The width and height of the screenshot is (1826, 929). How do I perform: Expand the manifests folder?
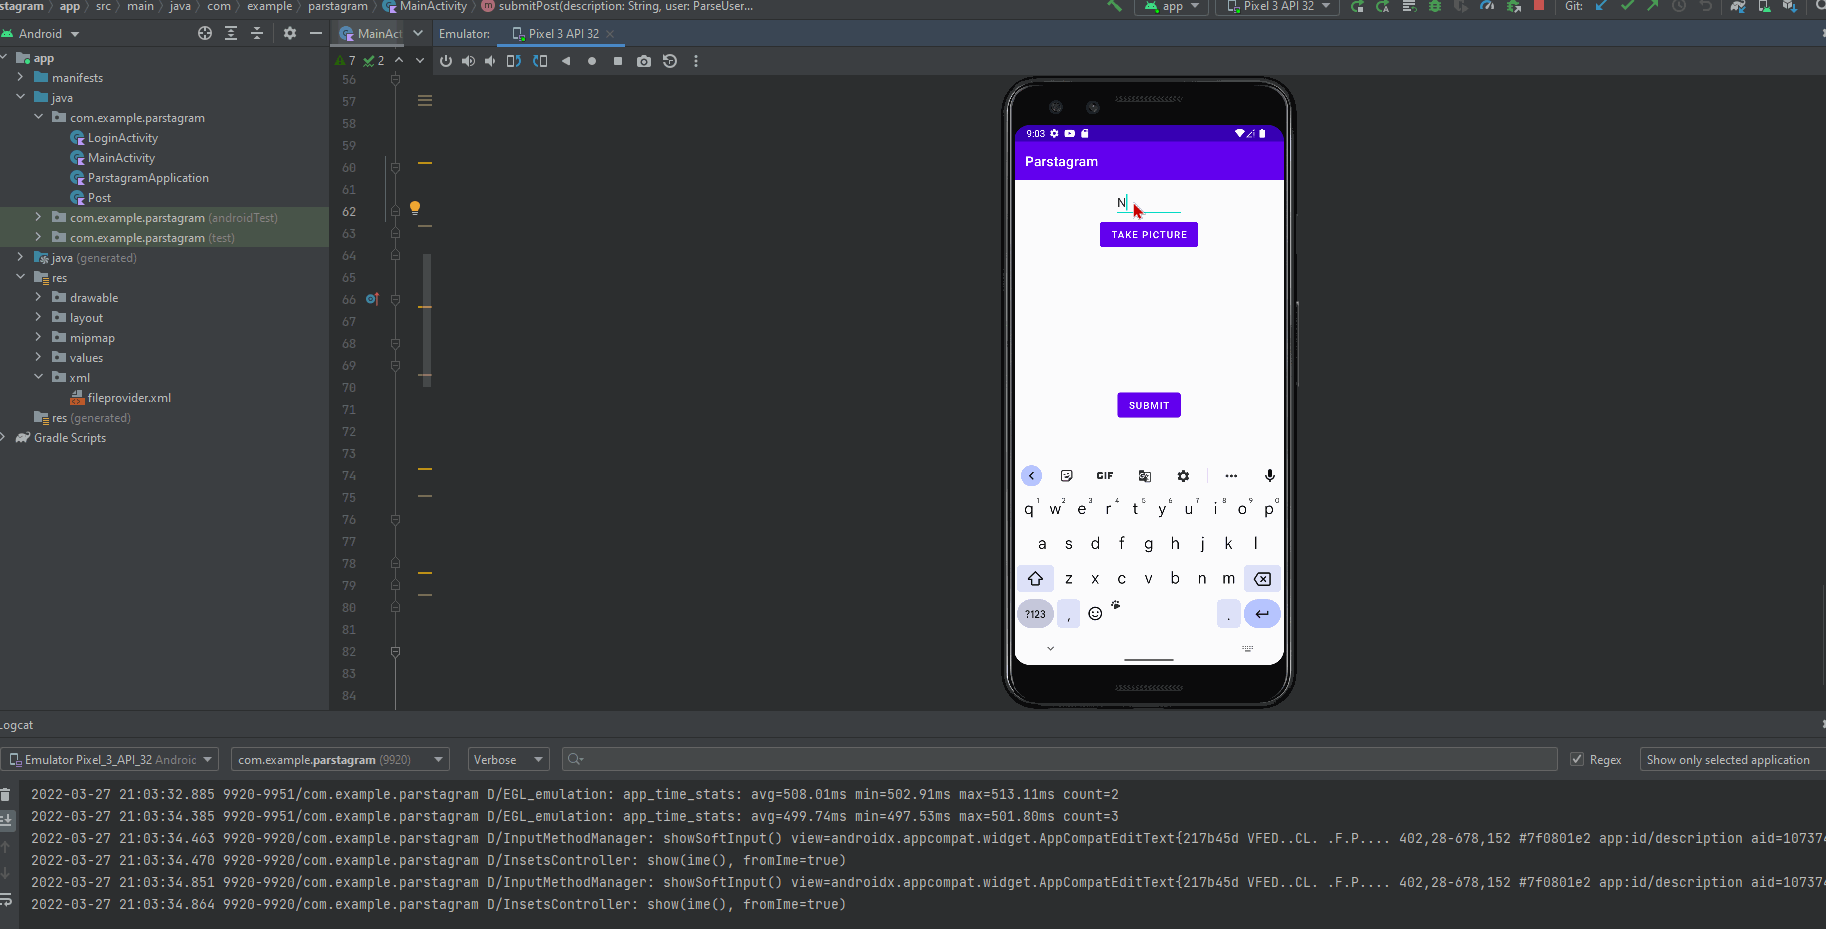coord(20,77)
